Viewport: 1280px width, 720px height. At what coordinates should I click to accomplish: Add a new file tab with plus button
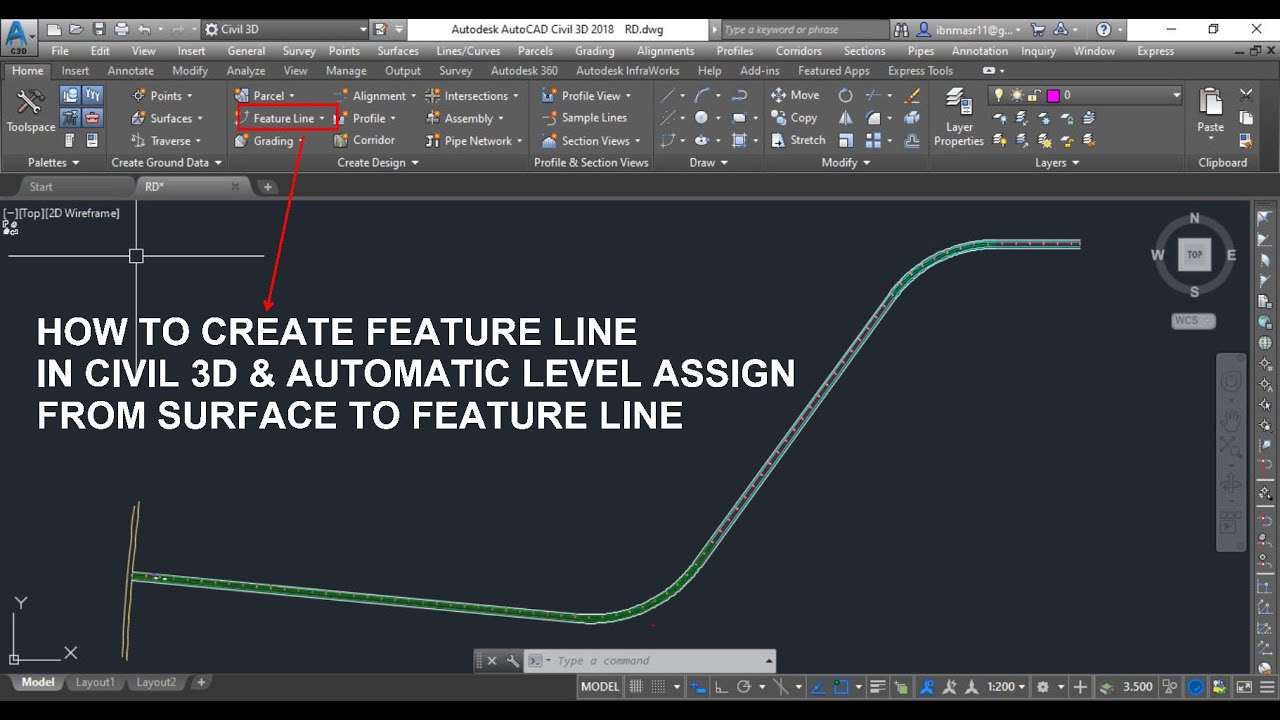pos(267,186)
